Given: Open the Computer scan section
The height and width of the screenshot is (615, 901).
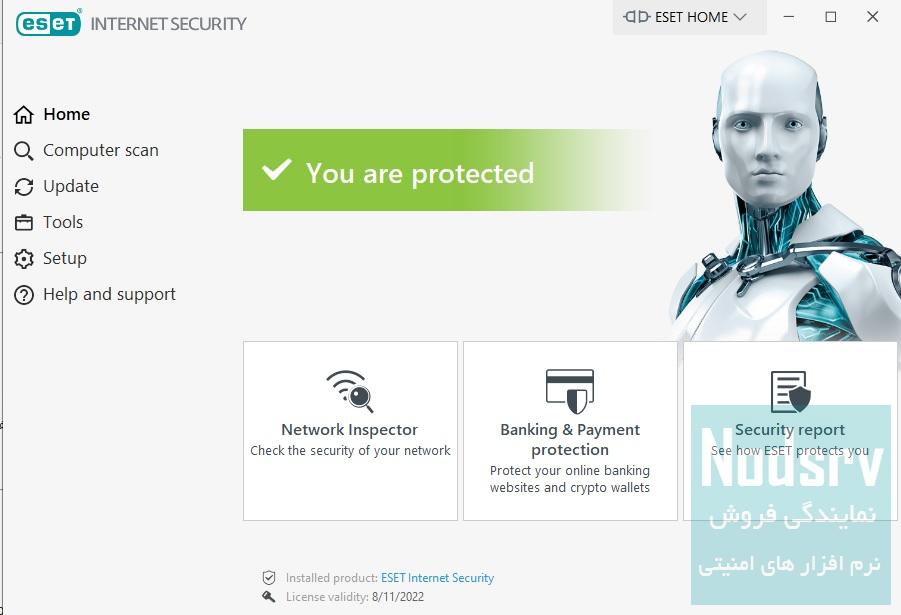Looking at the screenshot, I should [x=100, y=151].
